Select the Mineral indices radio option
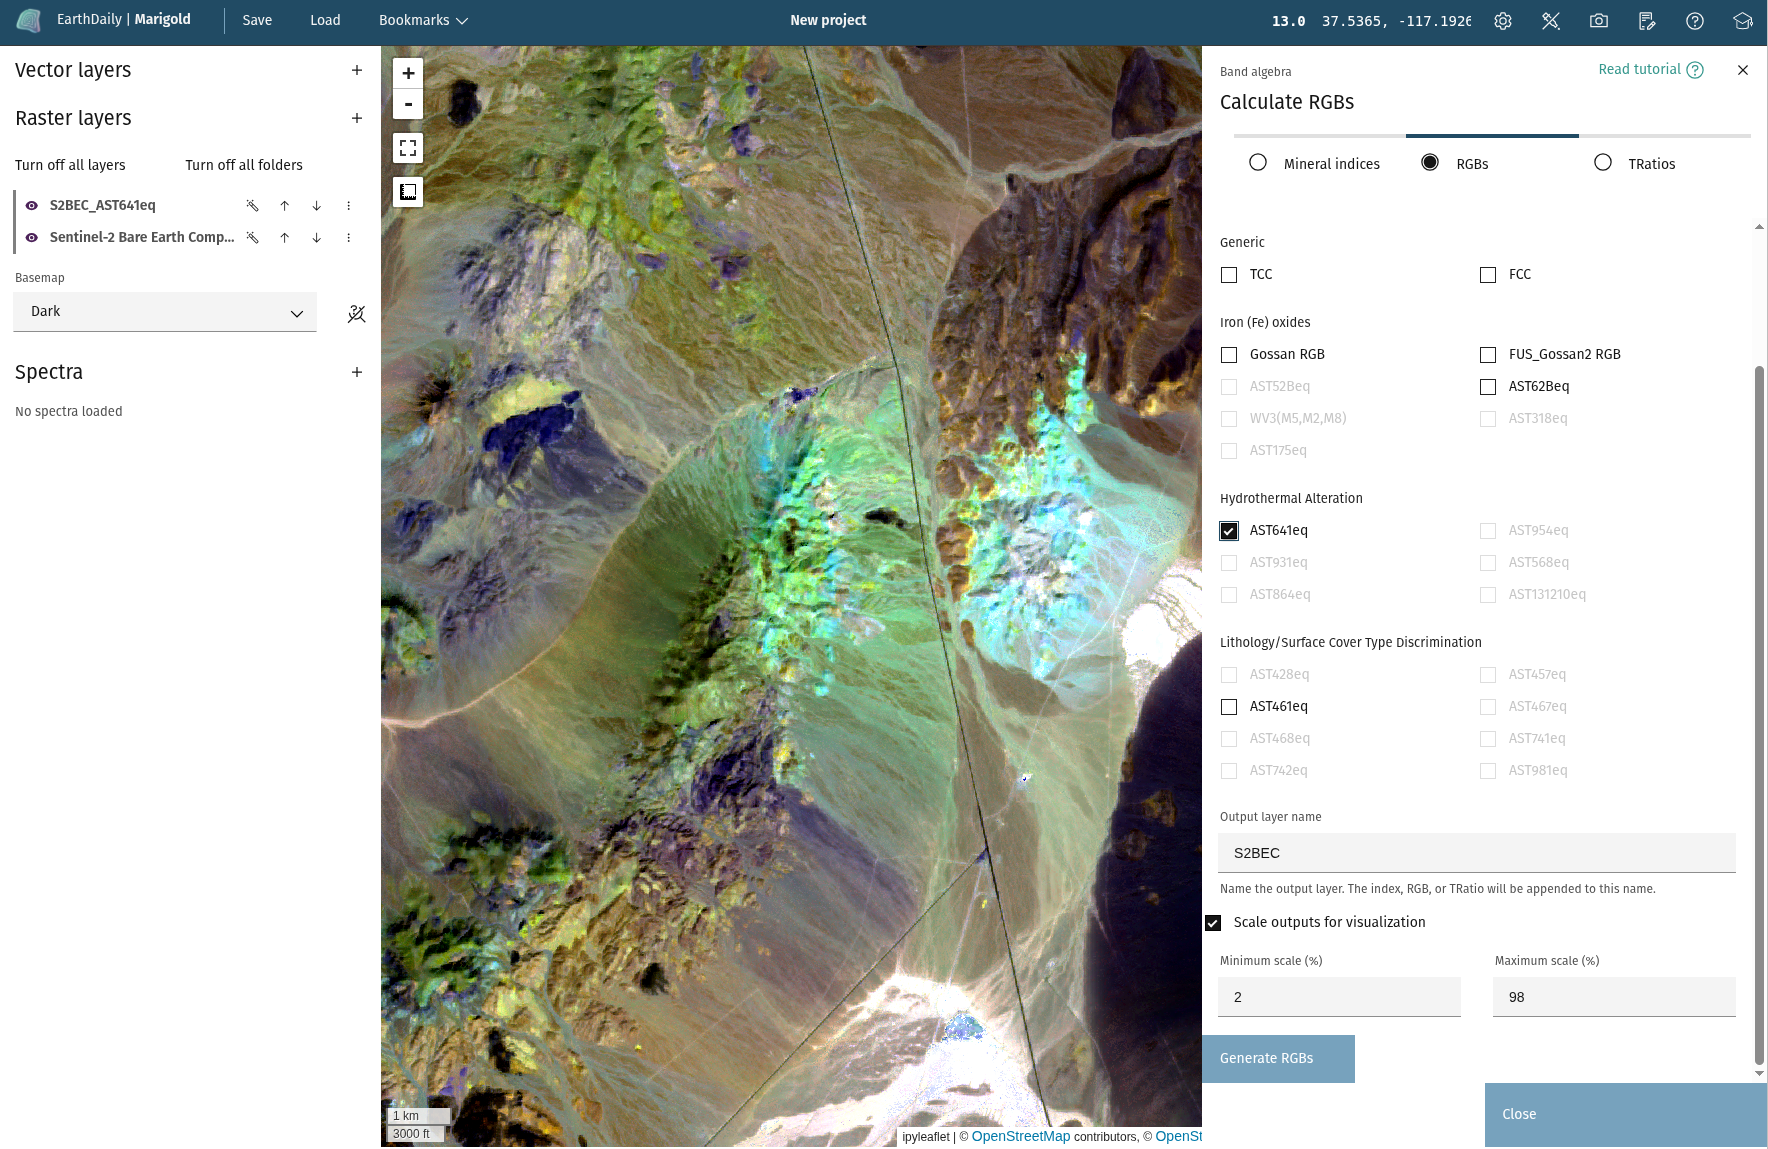 (1258, 163)
